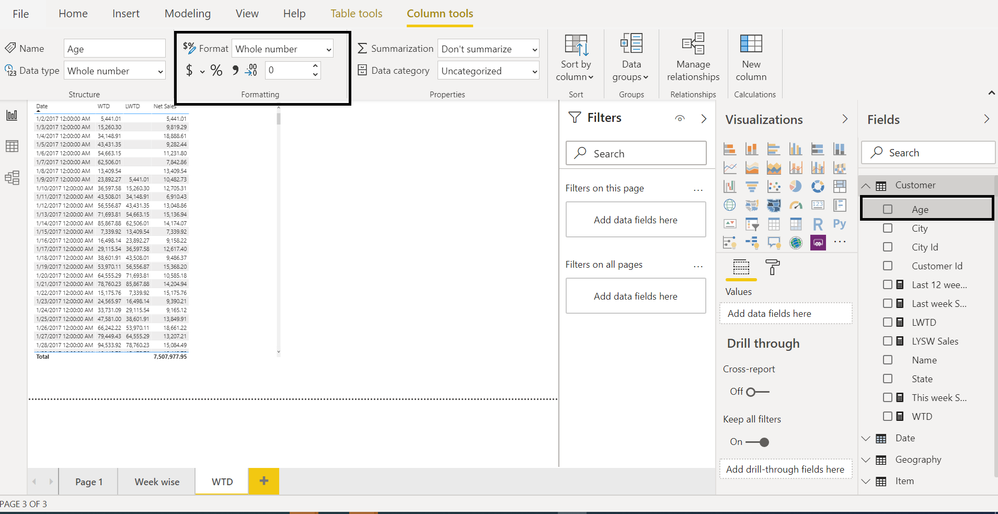
Task: Select the Matrix visual
Action: point(796,224)
